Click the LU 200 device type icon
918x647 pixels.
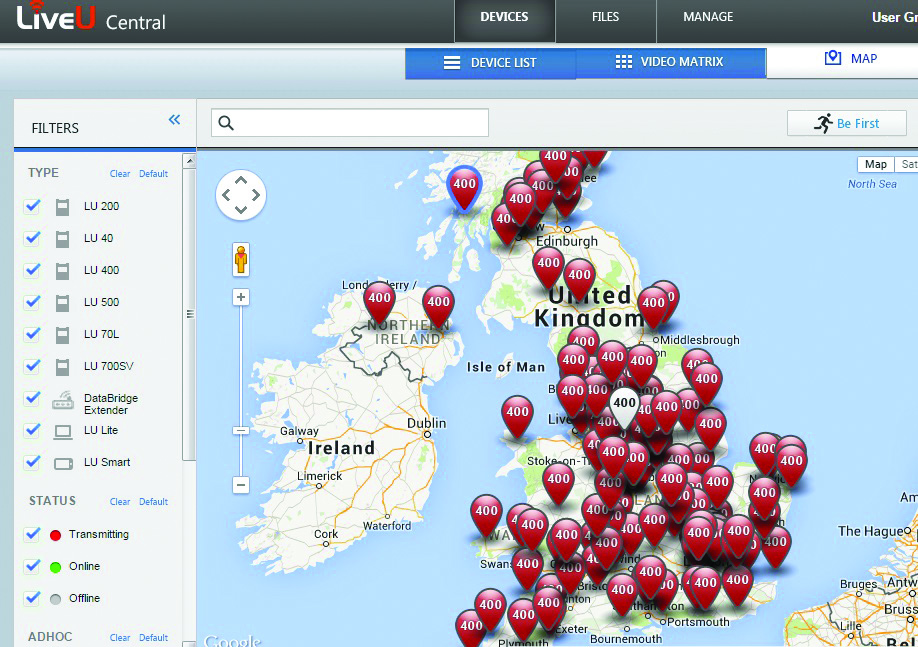pos(62,207)
